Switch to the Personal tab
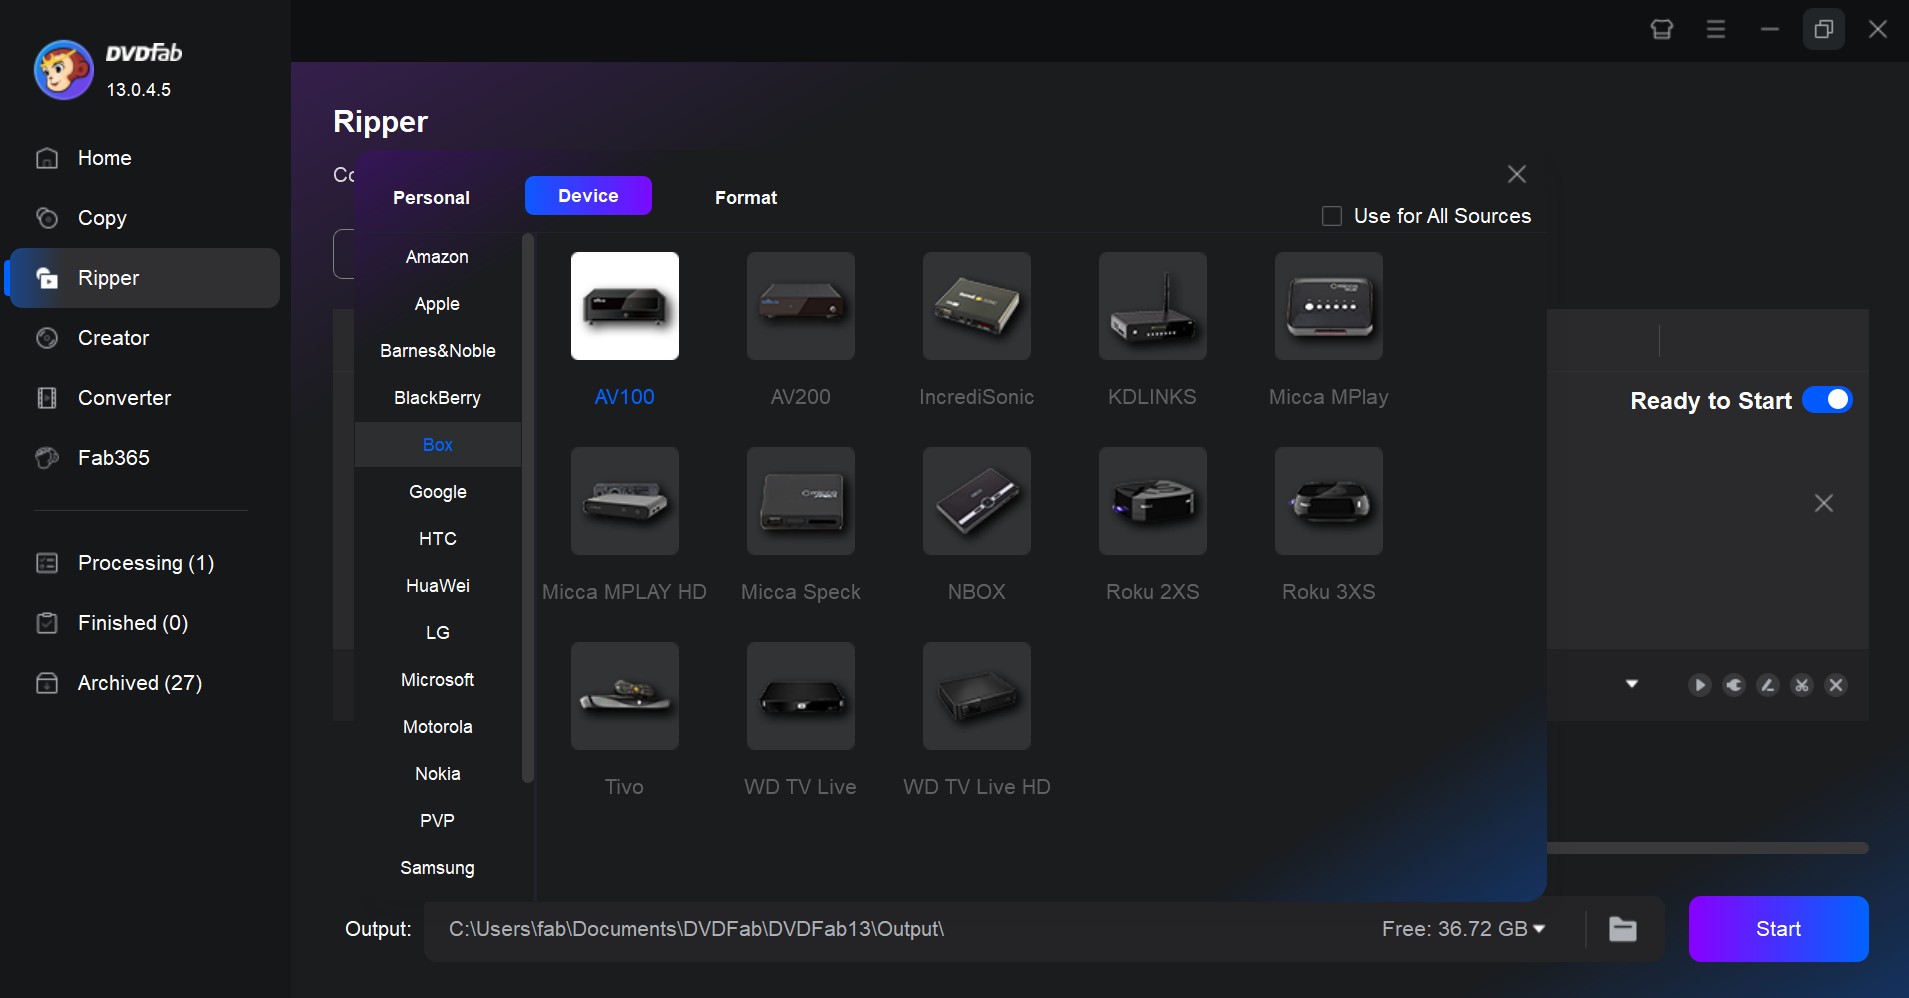This screenshot has width=1909, height=998. pyautogui.click(x=431, y=197)
